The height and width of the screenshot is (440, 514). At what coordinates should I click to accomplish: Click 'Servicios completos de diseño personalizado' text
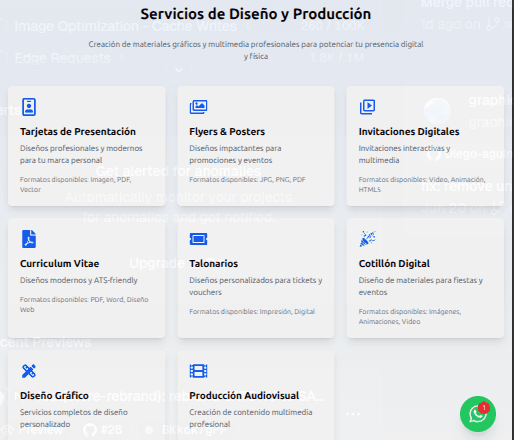(x=74, y=418)
